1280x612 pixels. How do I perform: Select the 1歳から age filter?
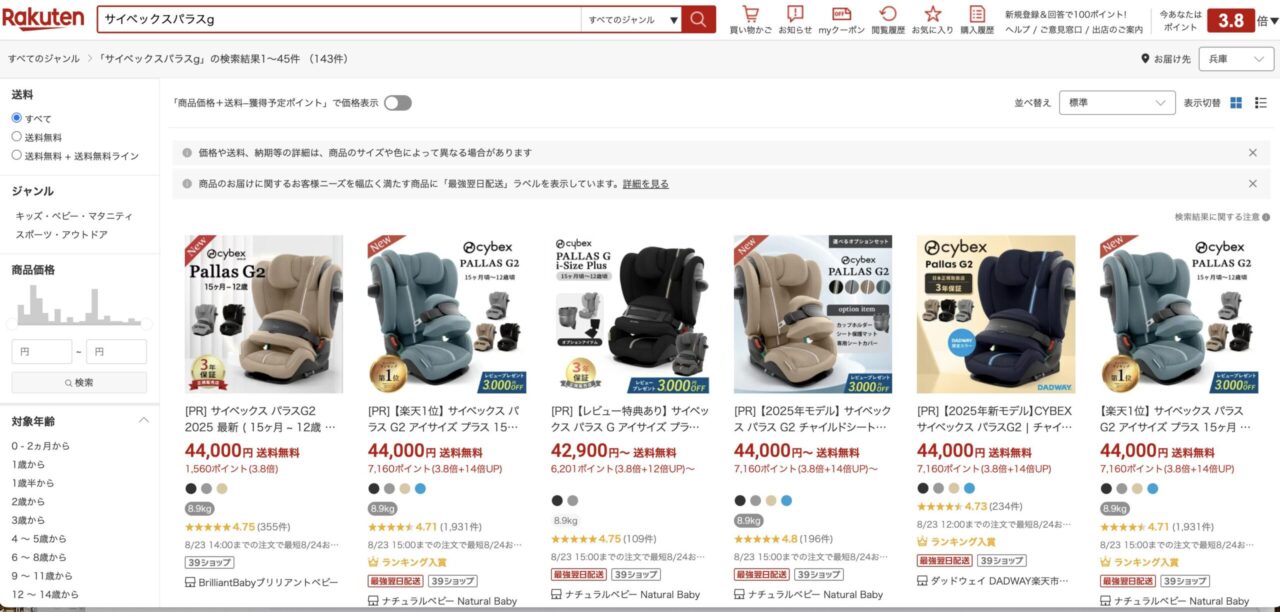28,464
